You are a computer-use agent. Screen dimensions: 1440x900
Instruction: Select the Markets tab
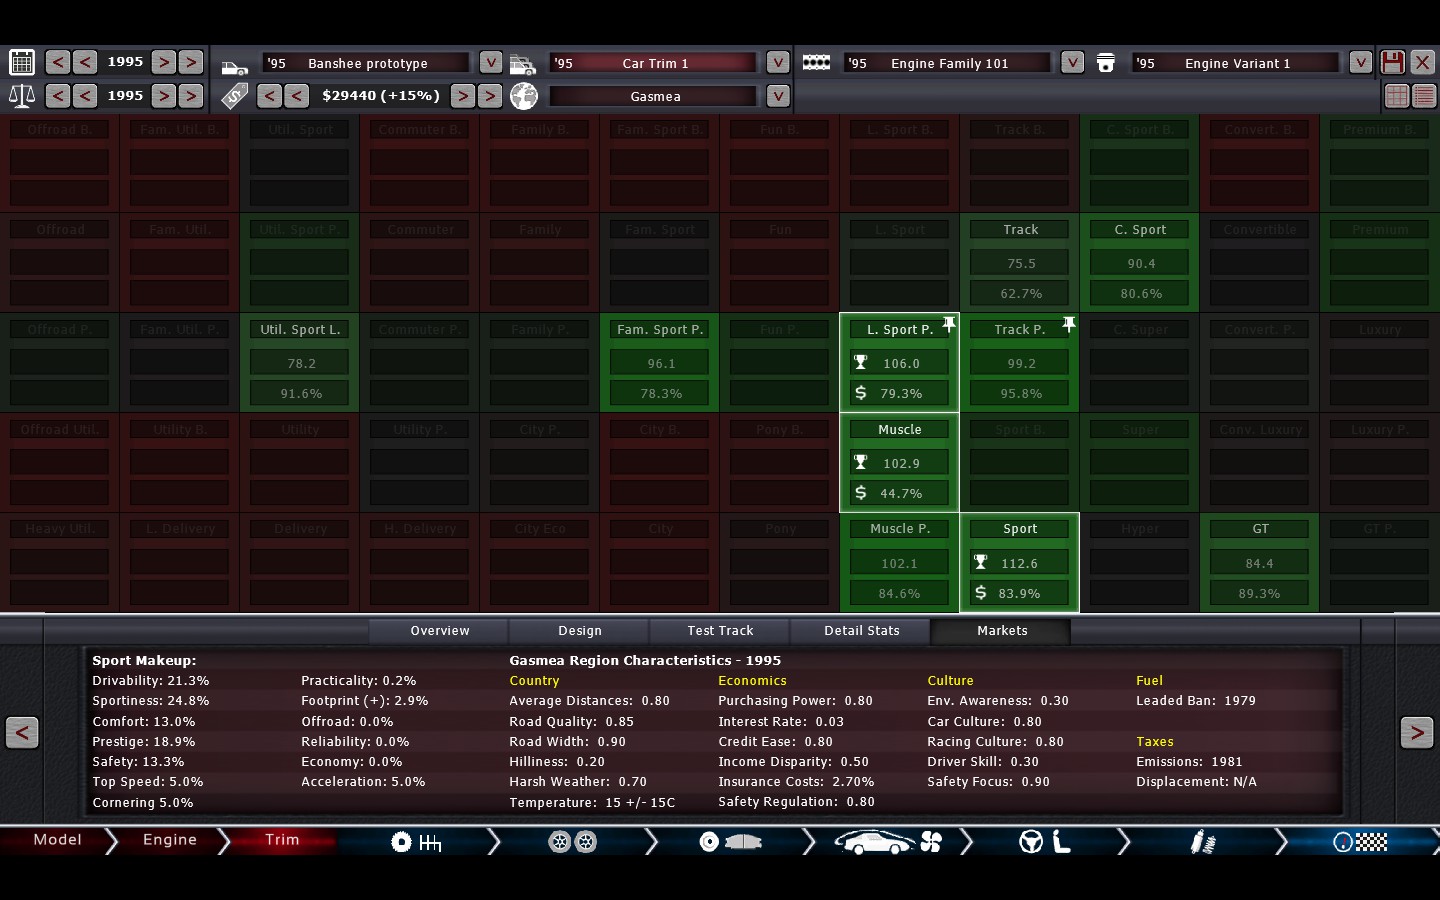1002,631
